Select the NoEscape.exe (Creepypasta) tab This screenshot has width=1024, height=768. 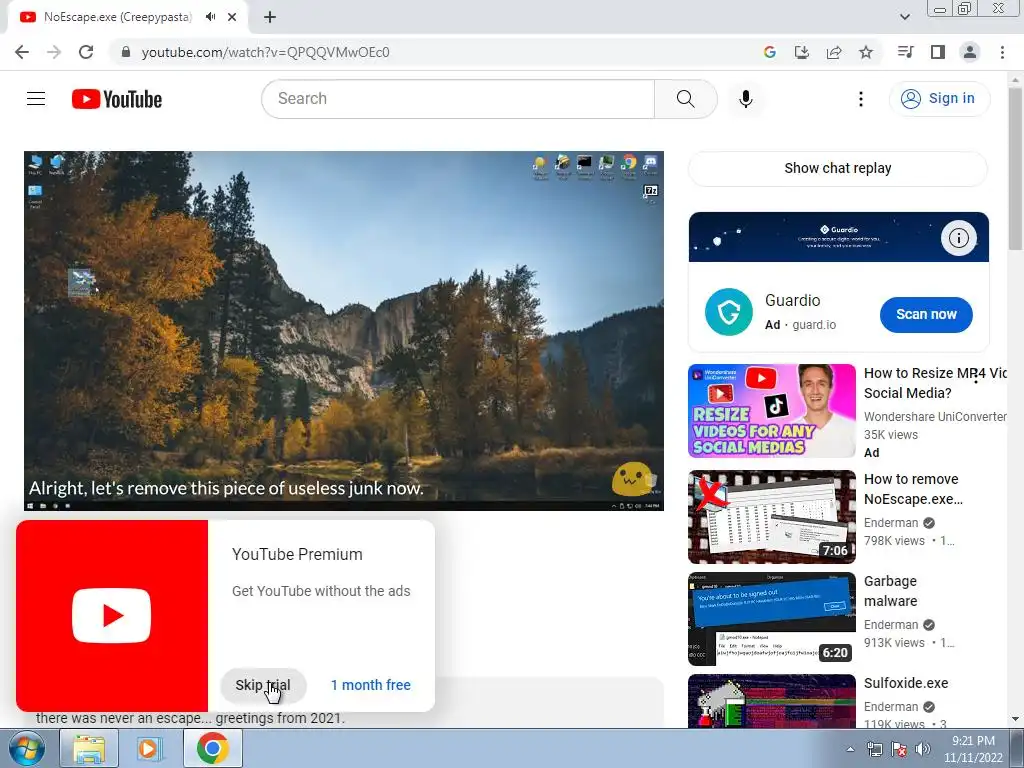coord(118,17)
